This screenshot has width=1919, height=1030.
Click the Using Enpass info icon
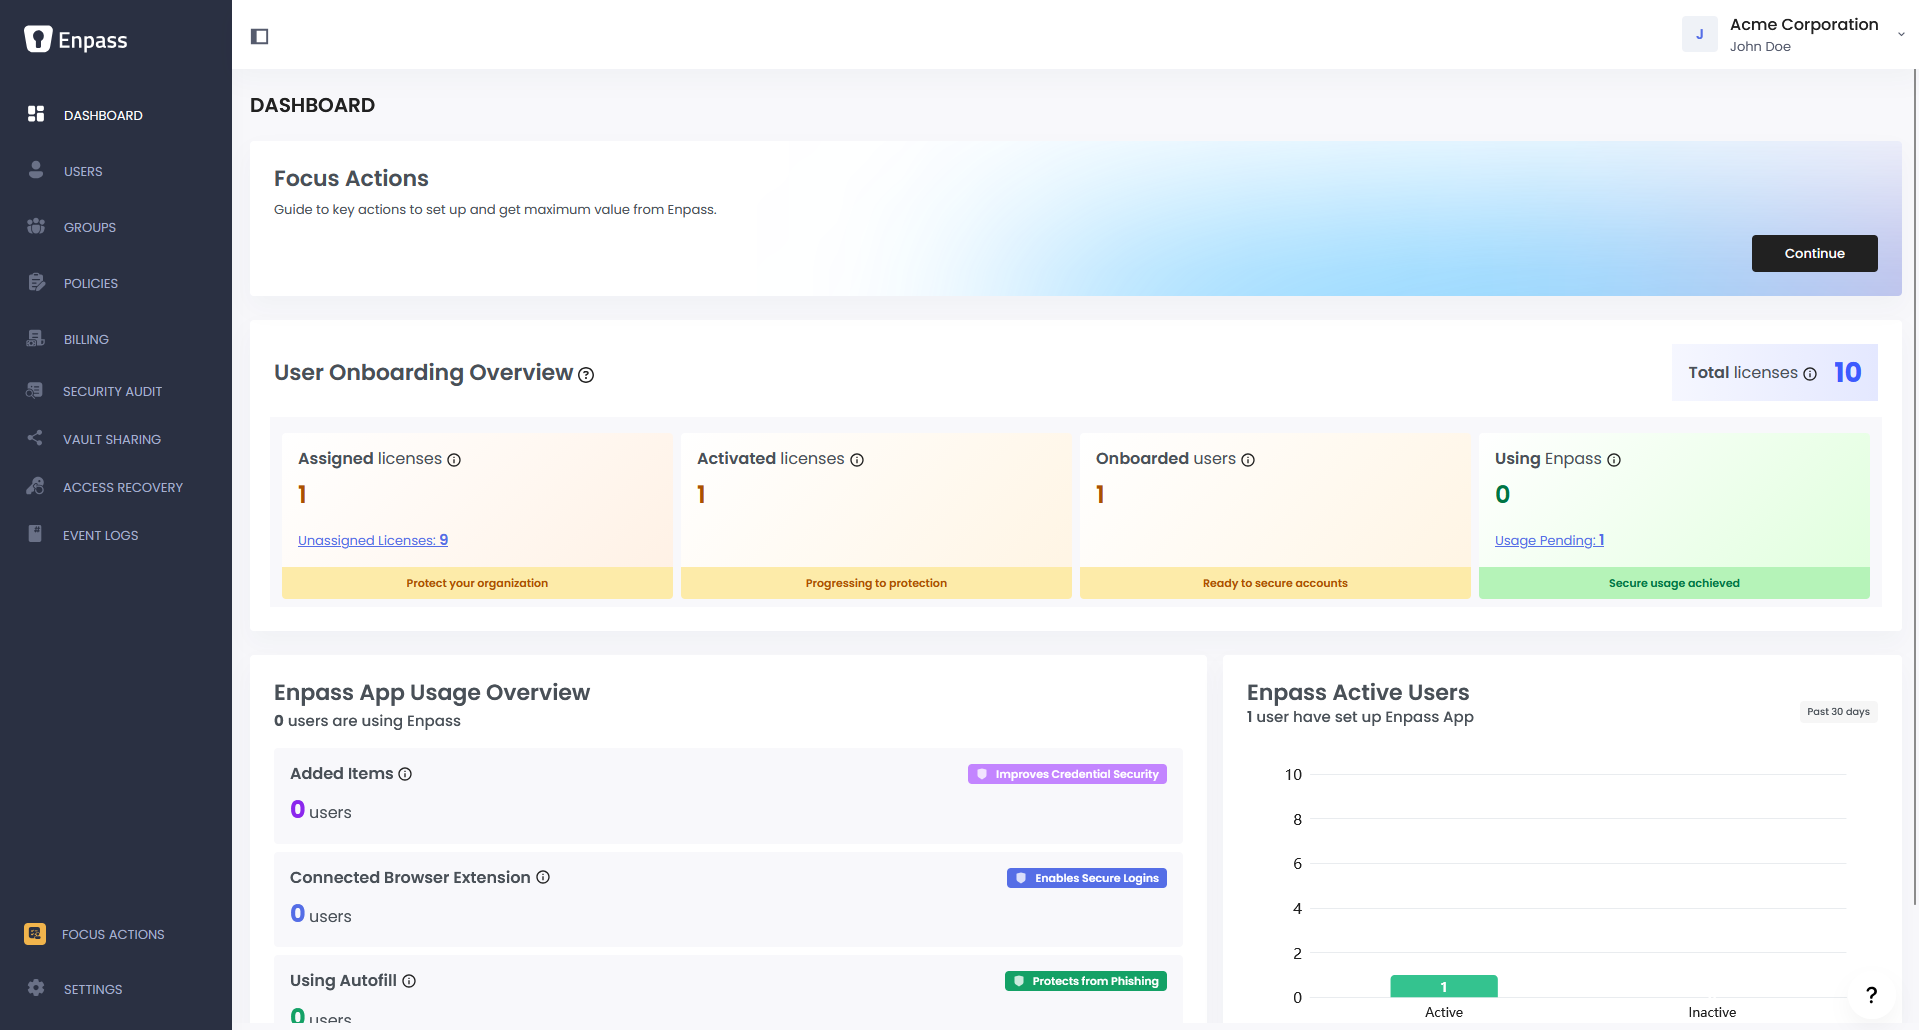(1614, 460)
